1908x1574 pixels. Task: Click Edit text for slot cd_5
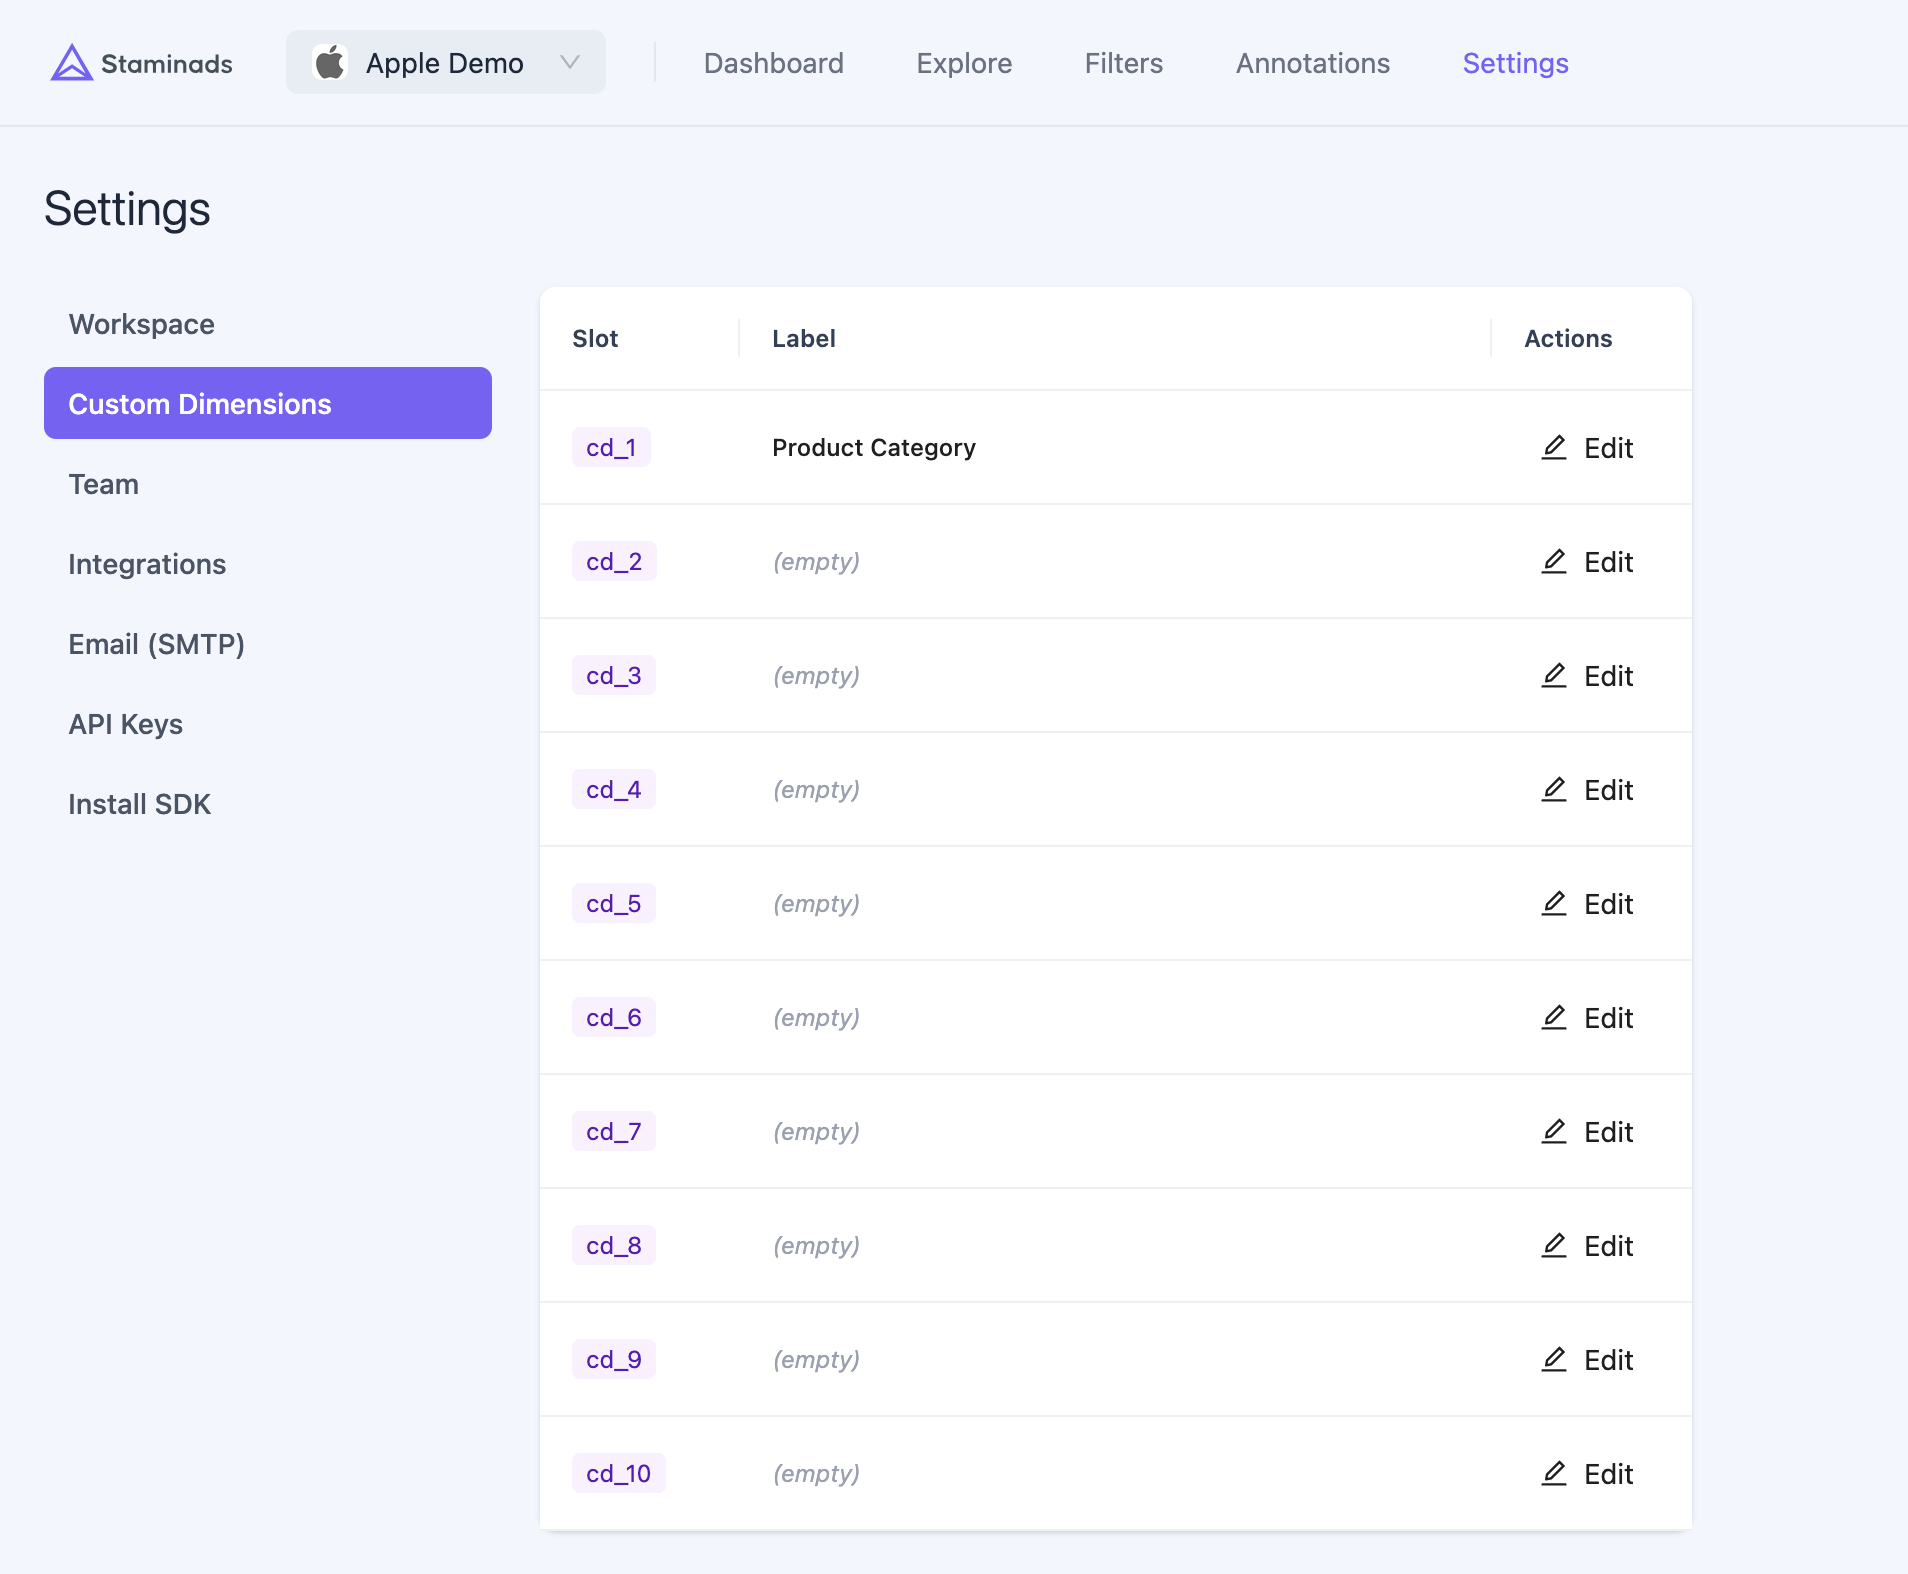click(x=1608, y=904)
